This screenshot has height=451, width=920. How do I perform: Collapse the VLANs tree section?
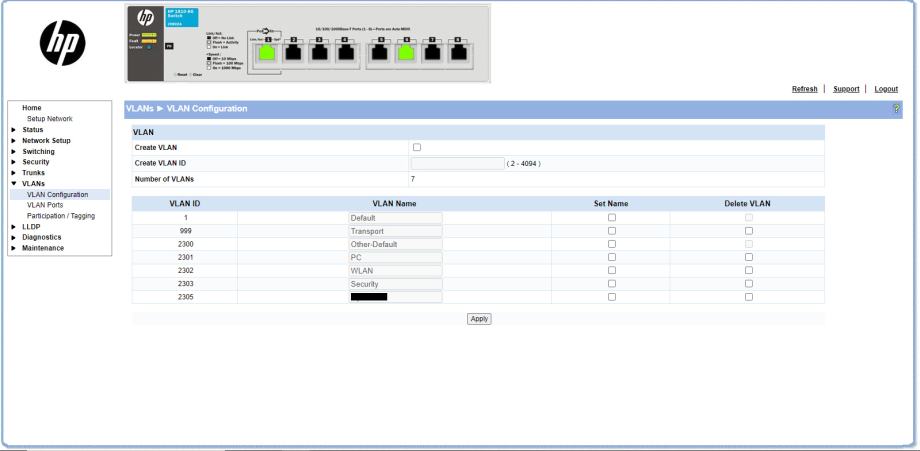pyautogui.click(x=13, y=183)
